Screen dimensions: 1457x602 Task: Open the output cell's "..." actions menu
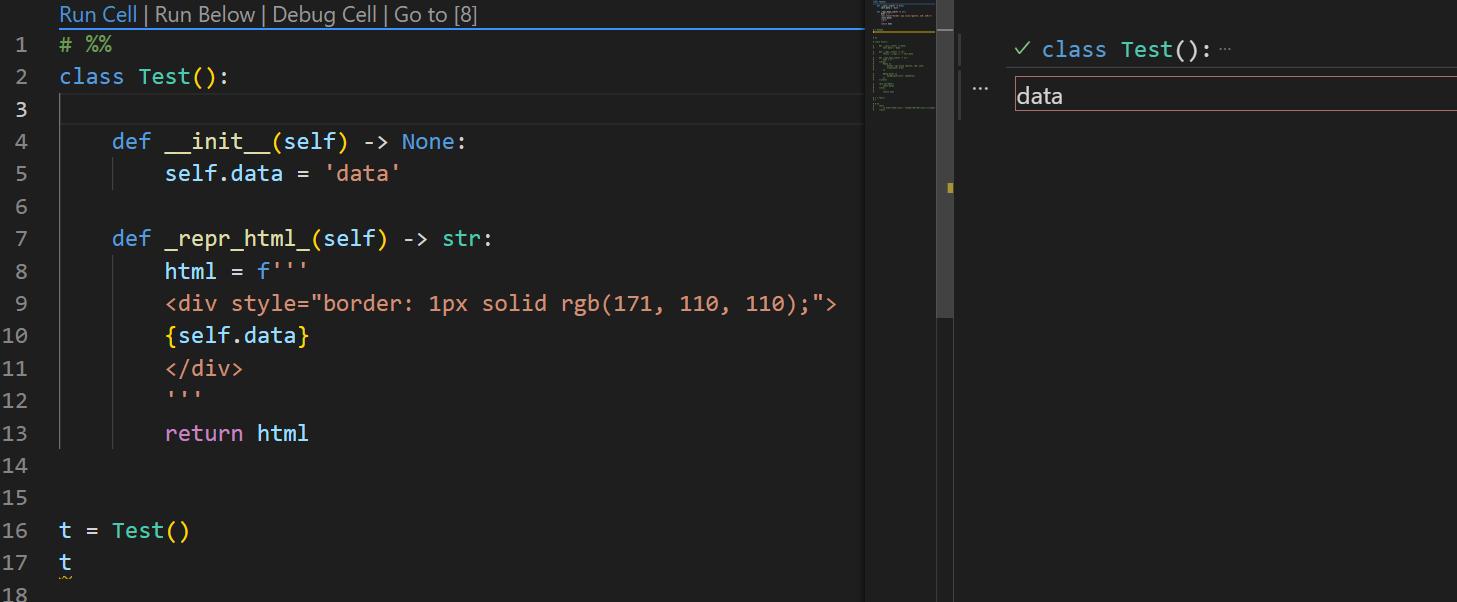click(978, 88)
